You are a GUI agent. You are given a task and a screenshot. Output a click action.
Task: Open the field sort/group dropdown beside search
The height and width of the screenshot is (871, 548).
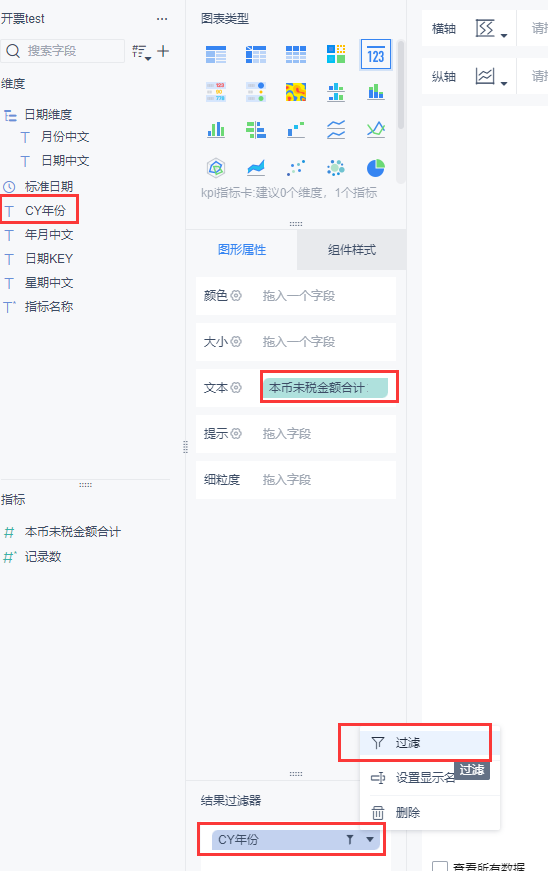tap(141, 52)
